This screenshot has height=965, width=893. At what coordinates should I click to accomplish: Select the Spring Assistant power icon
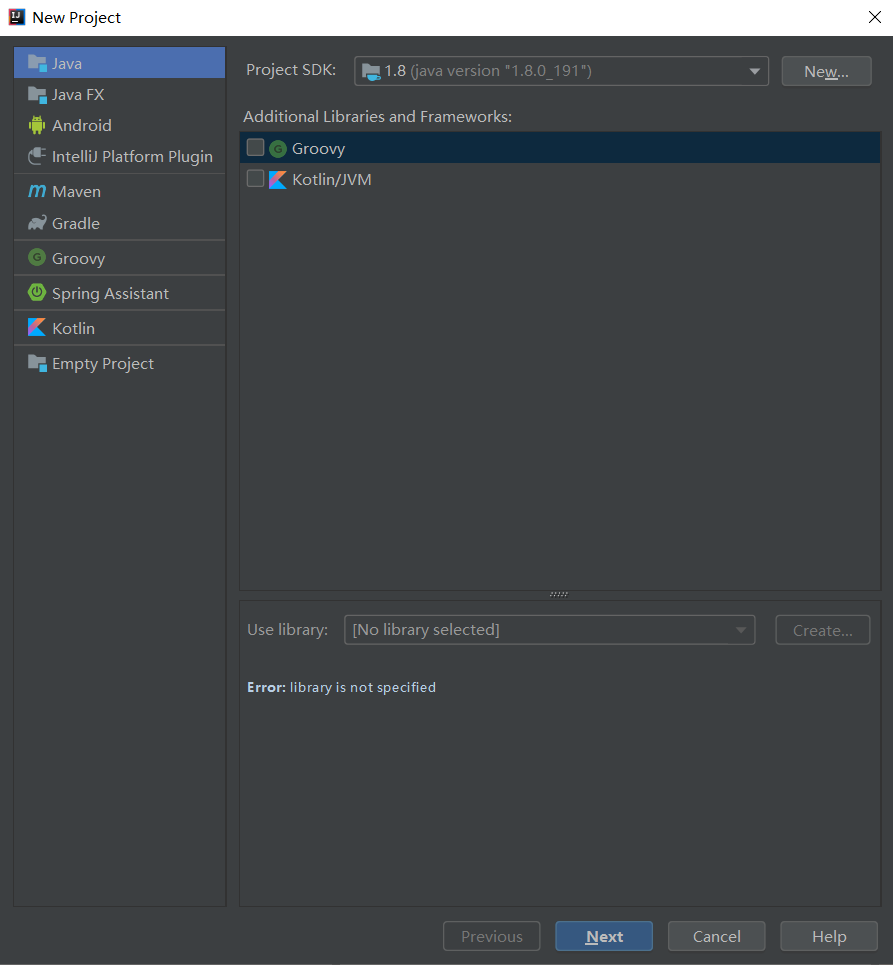pyautogui.click(x=37, y=292)
